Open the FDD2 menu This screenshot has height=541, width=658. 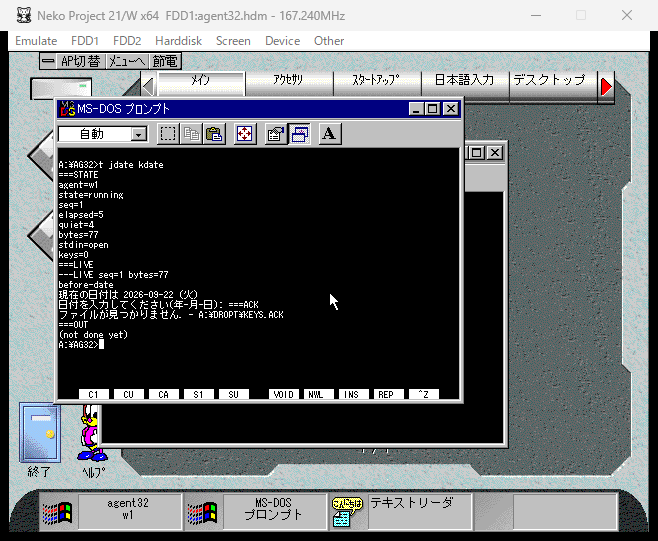[127, 41]
